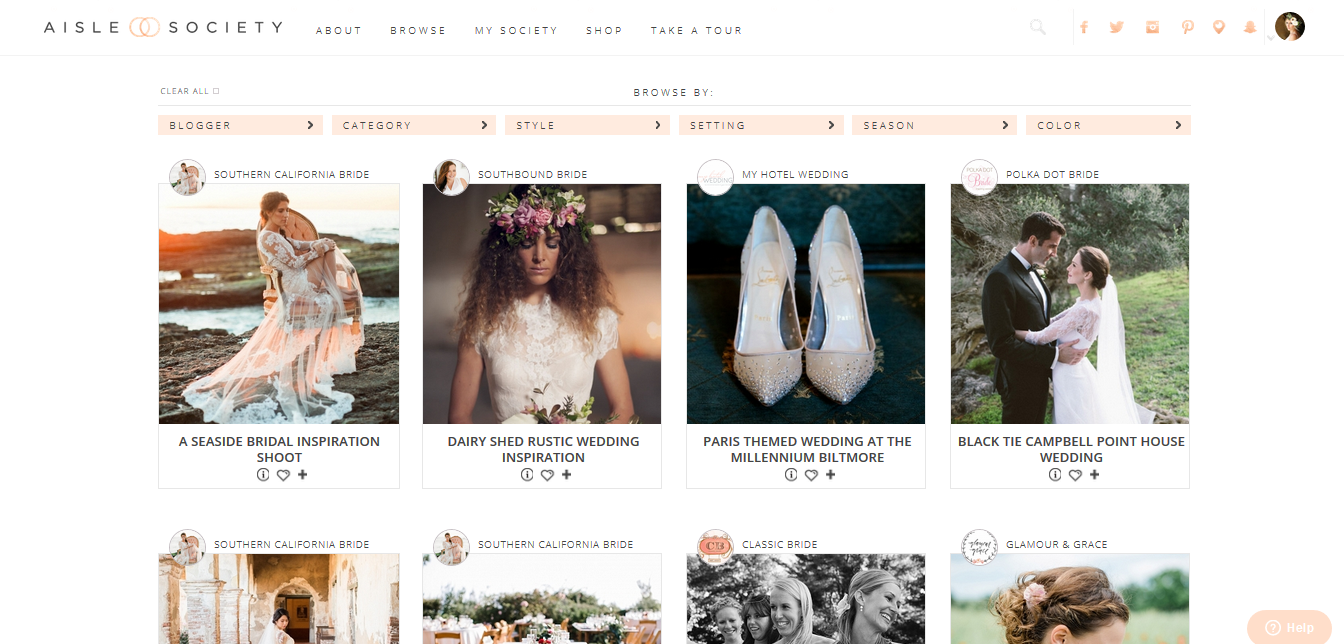
Task: Open the Periscope pin icon
Action: click(1218, 28)
